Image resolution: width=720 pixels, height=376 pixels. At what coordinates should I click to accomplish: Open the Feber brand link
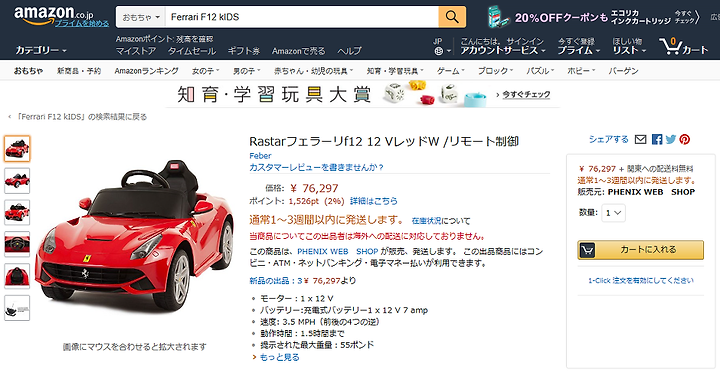pyautogui.click(x=260, y=156)
